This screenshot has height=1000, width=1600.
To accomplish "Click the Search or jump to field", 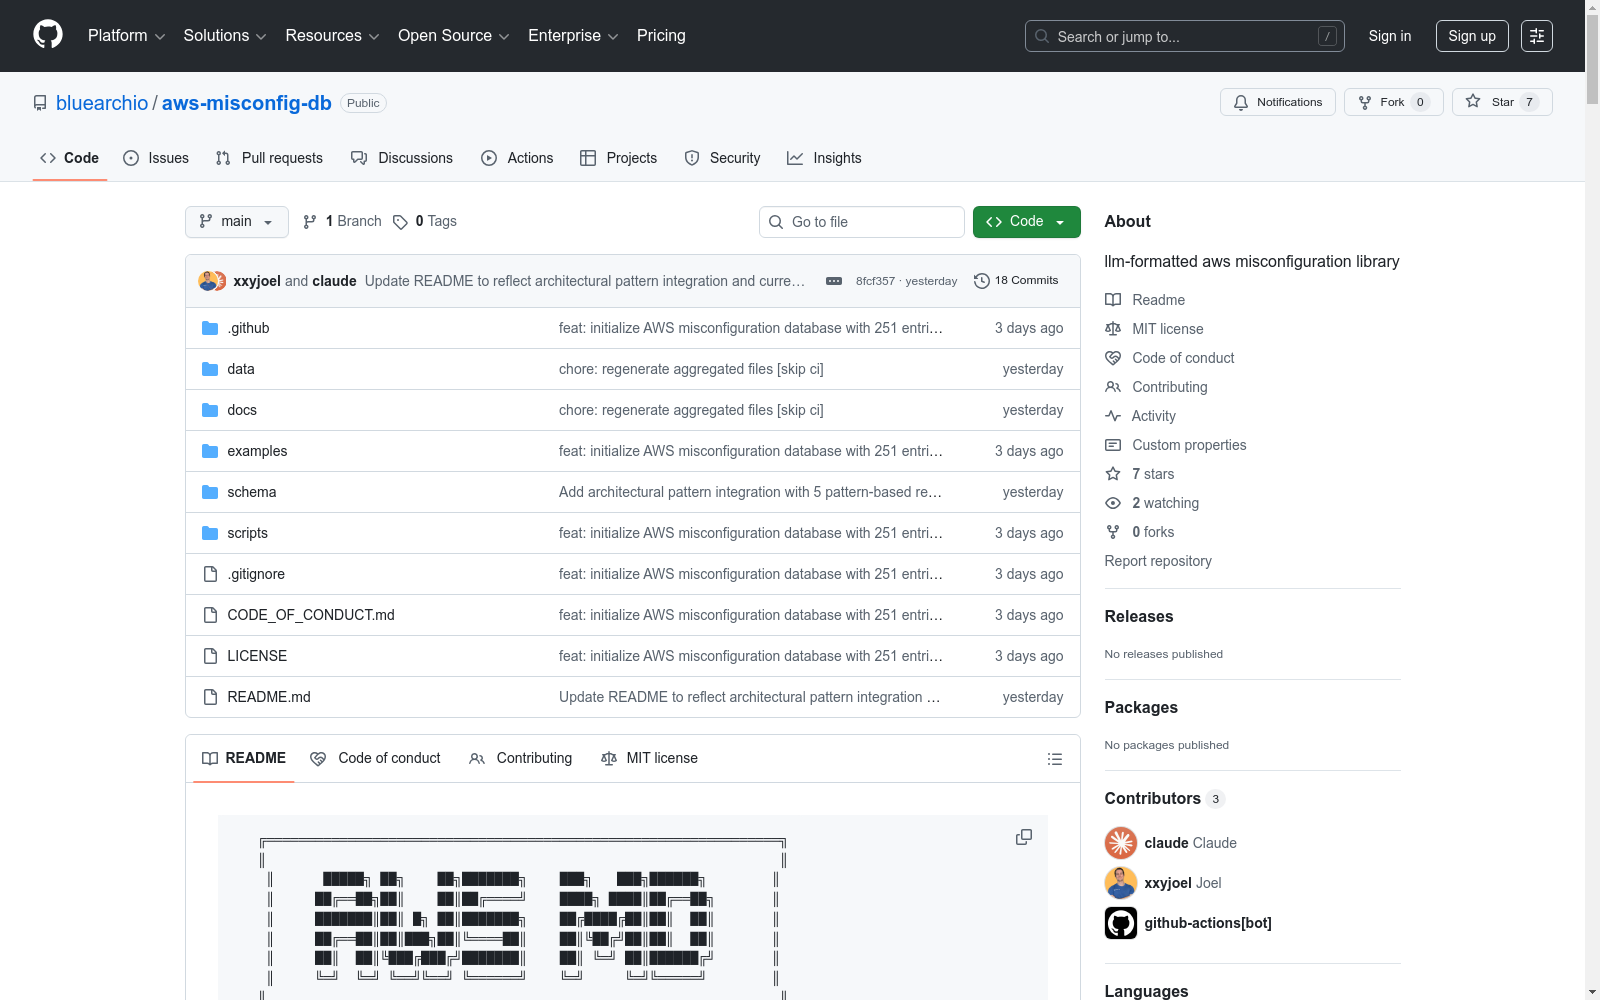I will [1185, 36].
